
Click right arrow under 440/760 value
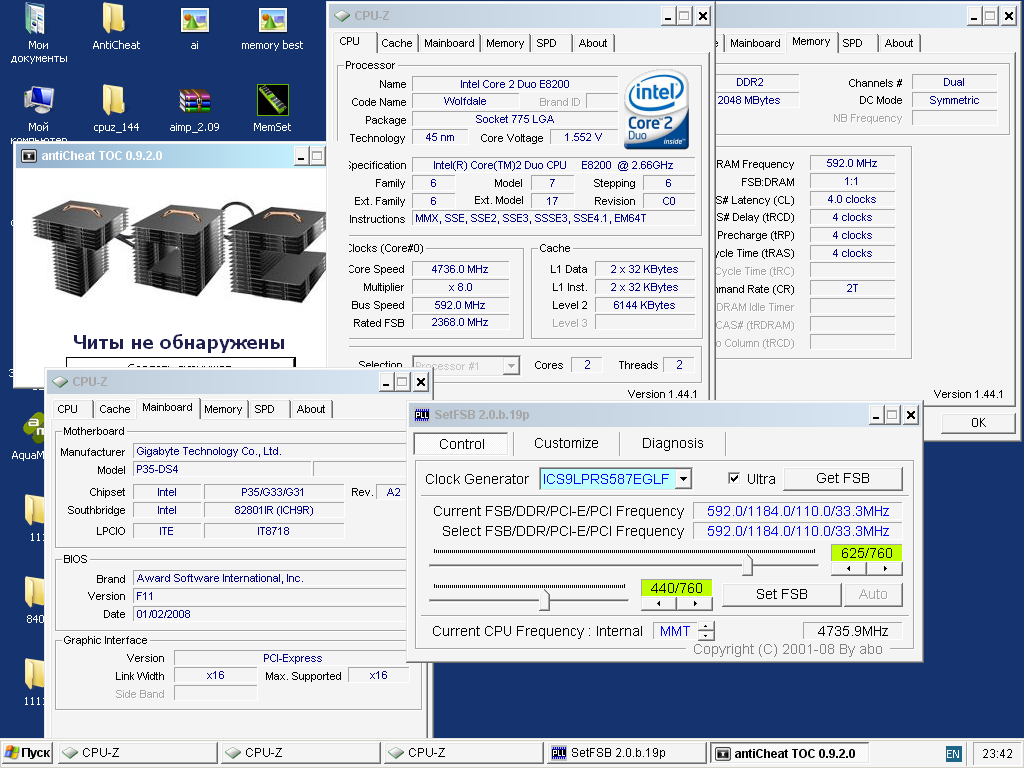click(694, 603)
